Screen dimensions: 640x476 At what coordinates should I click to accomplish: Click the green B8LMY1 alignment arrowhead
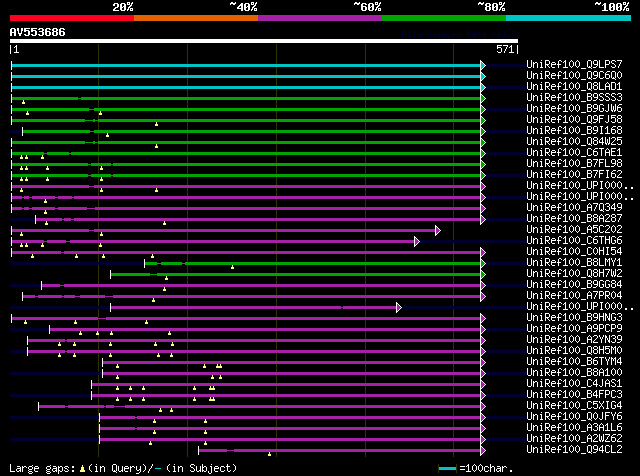pos(483,264)
